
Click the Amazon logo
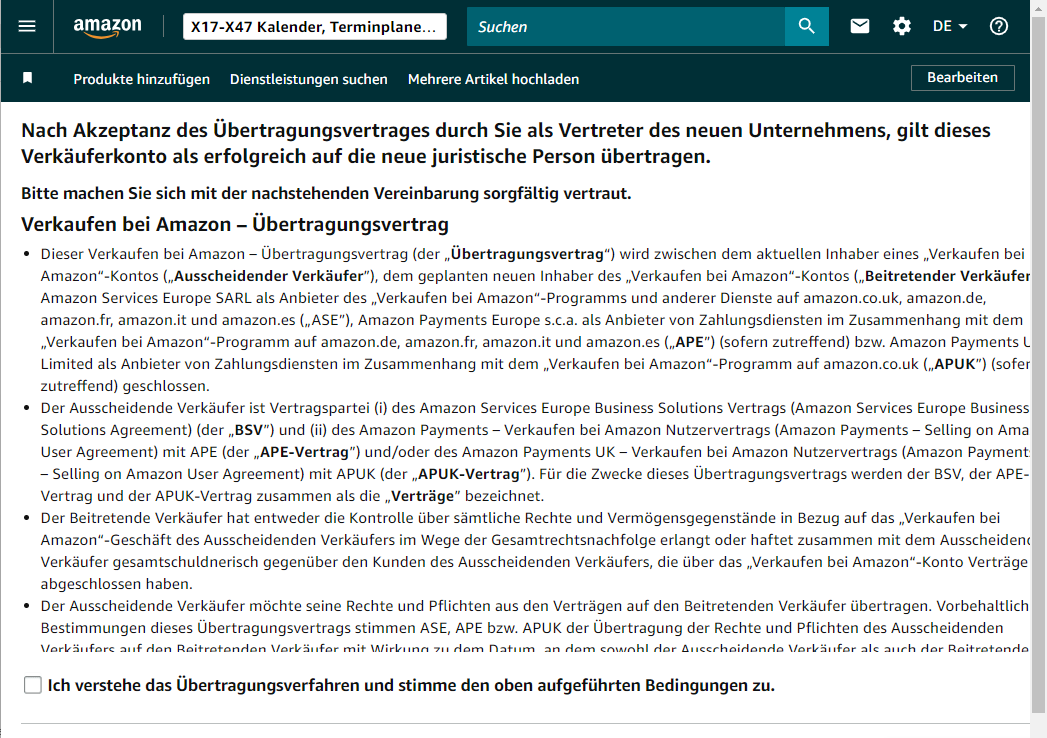[x=107, y=27]
